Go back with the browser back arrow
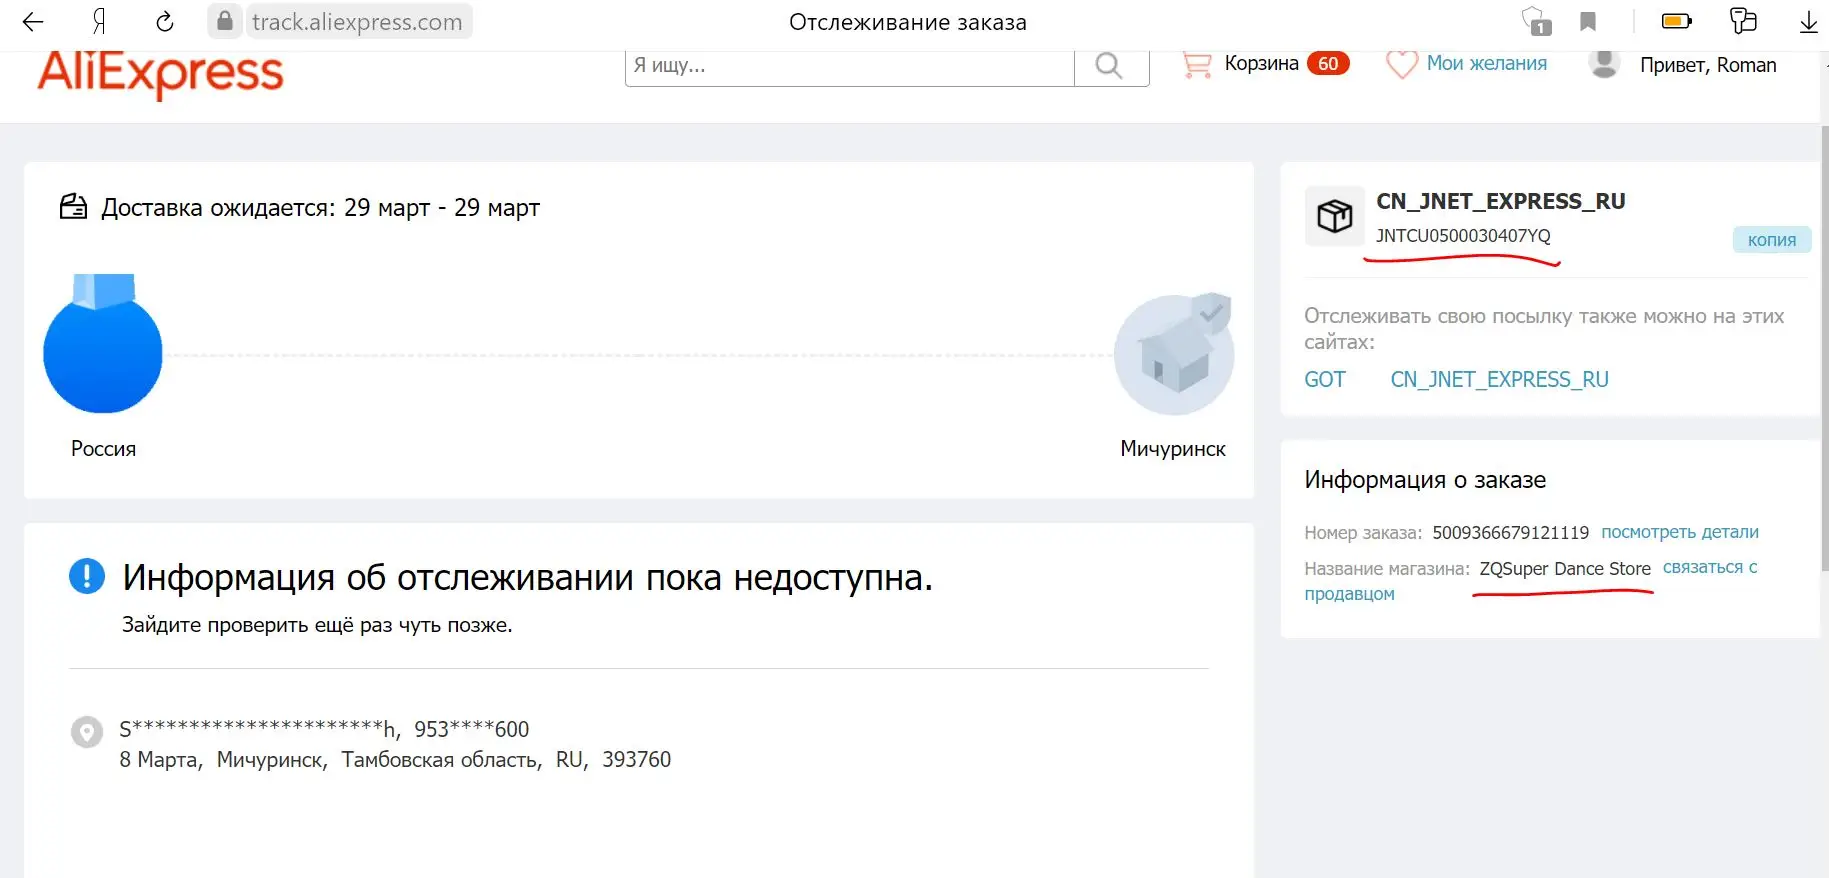This screenshot has width=1829, height=878. click(x=33, y=22)
